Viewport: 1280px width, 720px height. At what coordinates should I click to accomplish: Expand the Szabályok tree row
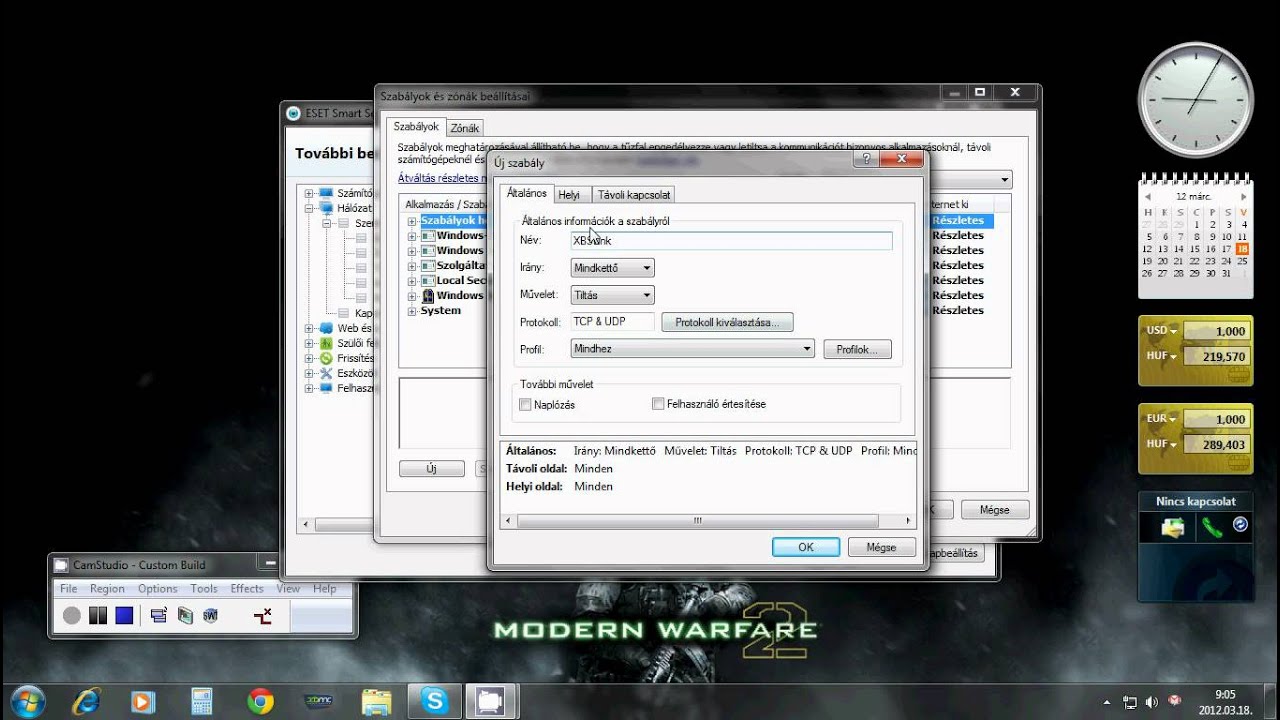coord(412,221)
